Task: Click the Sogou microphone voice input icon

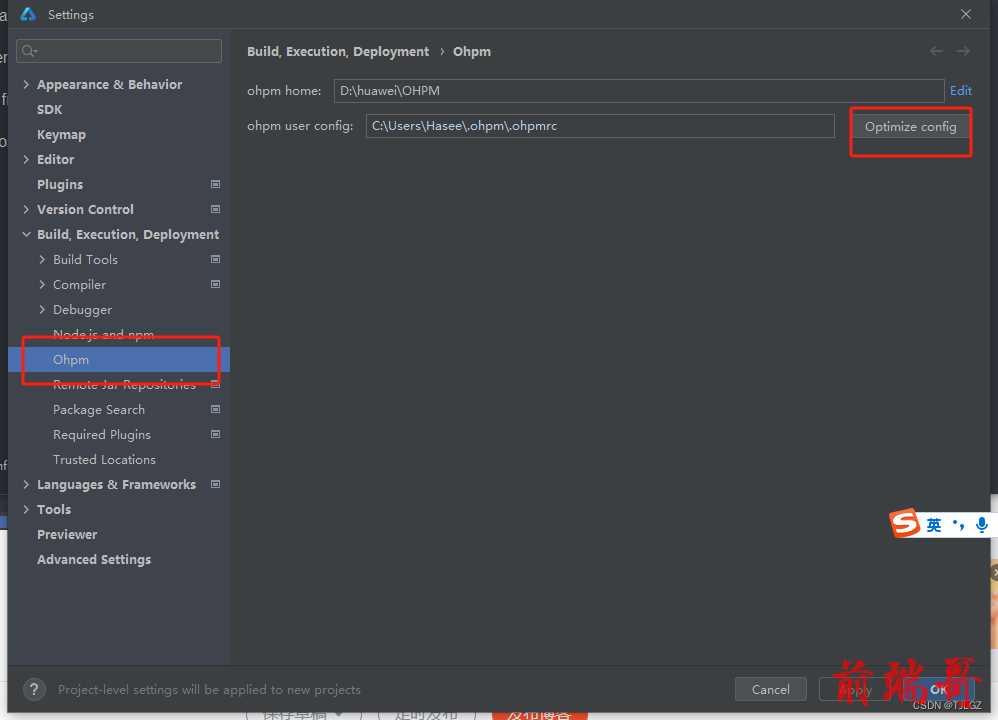Action: coord(981,525)
